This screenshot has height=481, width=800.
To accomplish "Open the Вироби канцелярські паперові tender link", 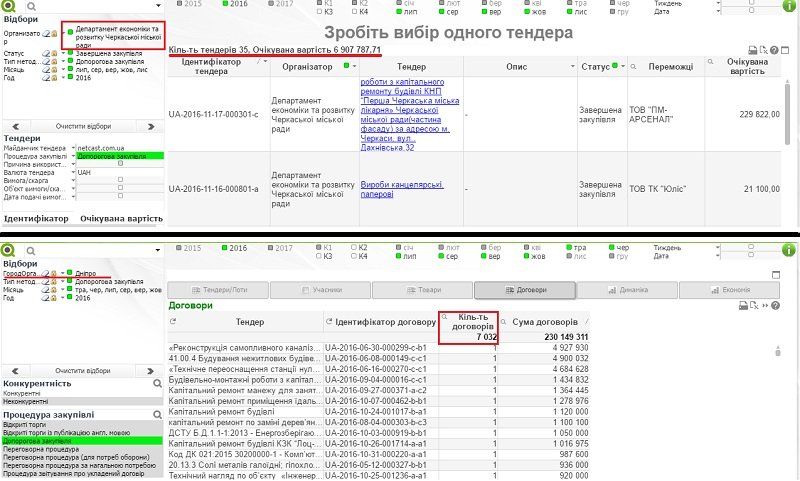I will coord(402,187).
